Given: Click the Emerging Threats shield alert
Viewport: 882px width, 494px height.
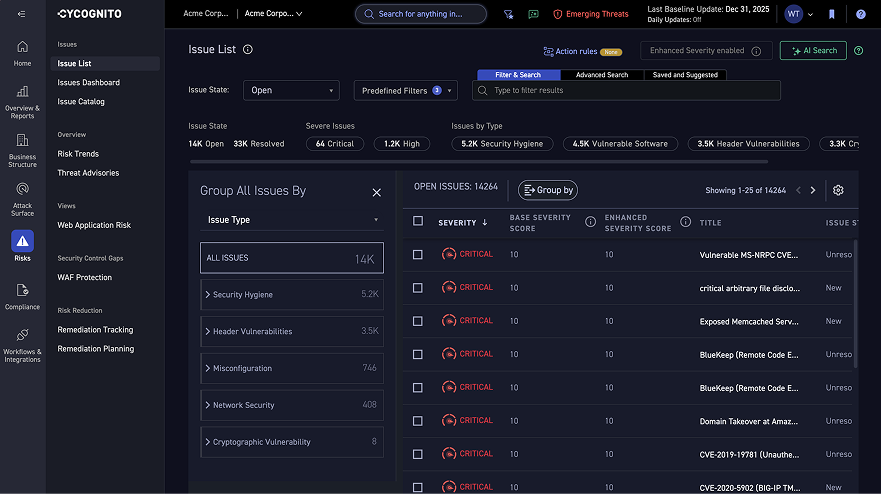Looking at the screenshot, I should pos(591,14).
